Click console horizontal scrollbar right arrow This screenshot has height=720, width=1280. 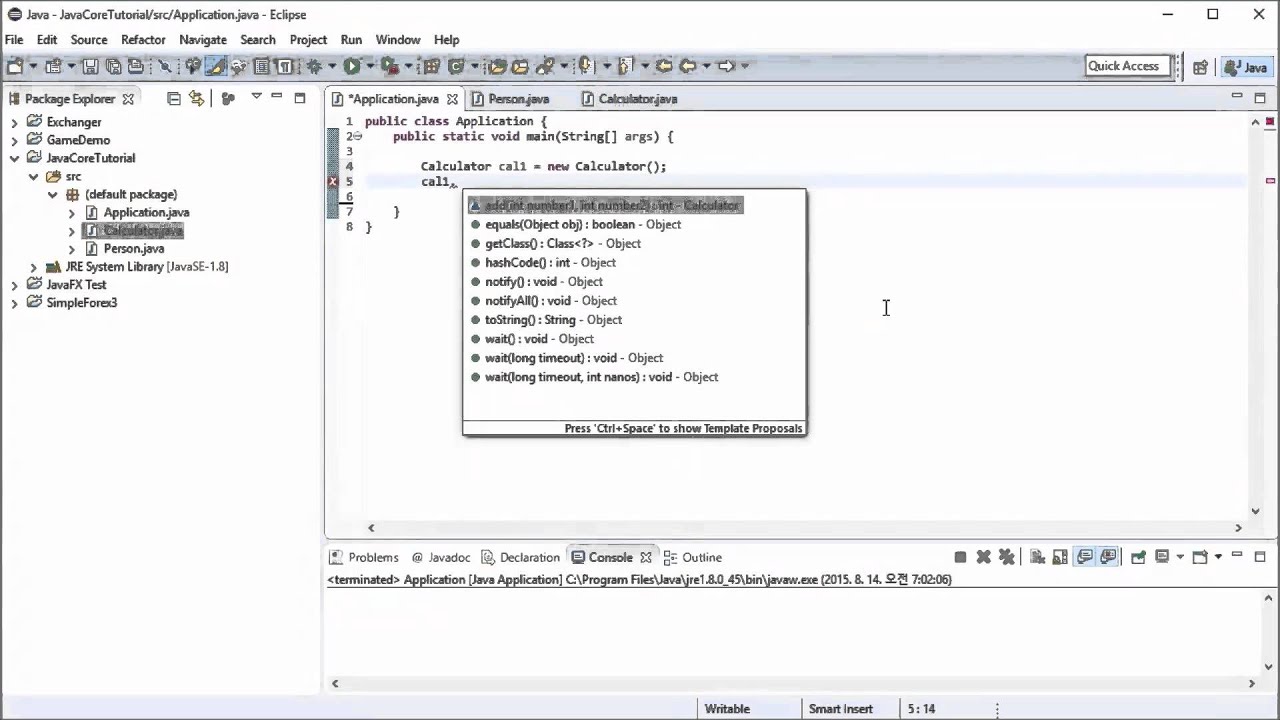pyautogui.click(x=1252, y=684)
